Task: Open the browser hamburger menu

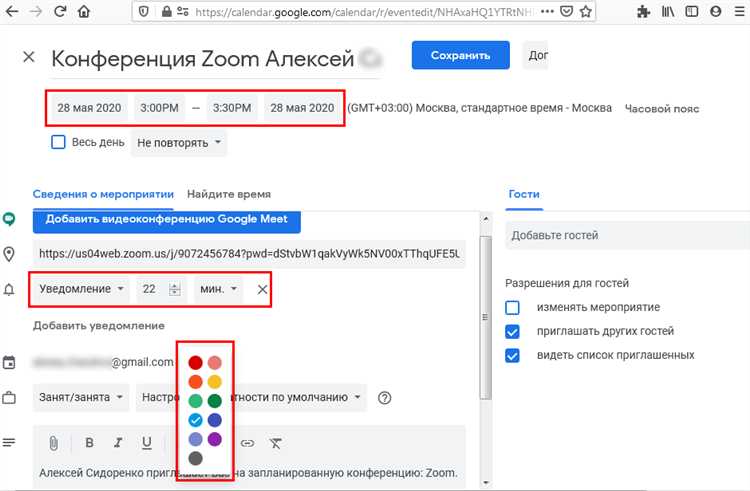Action: [739, 11]
